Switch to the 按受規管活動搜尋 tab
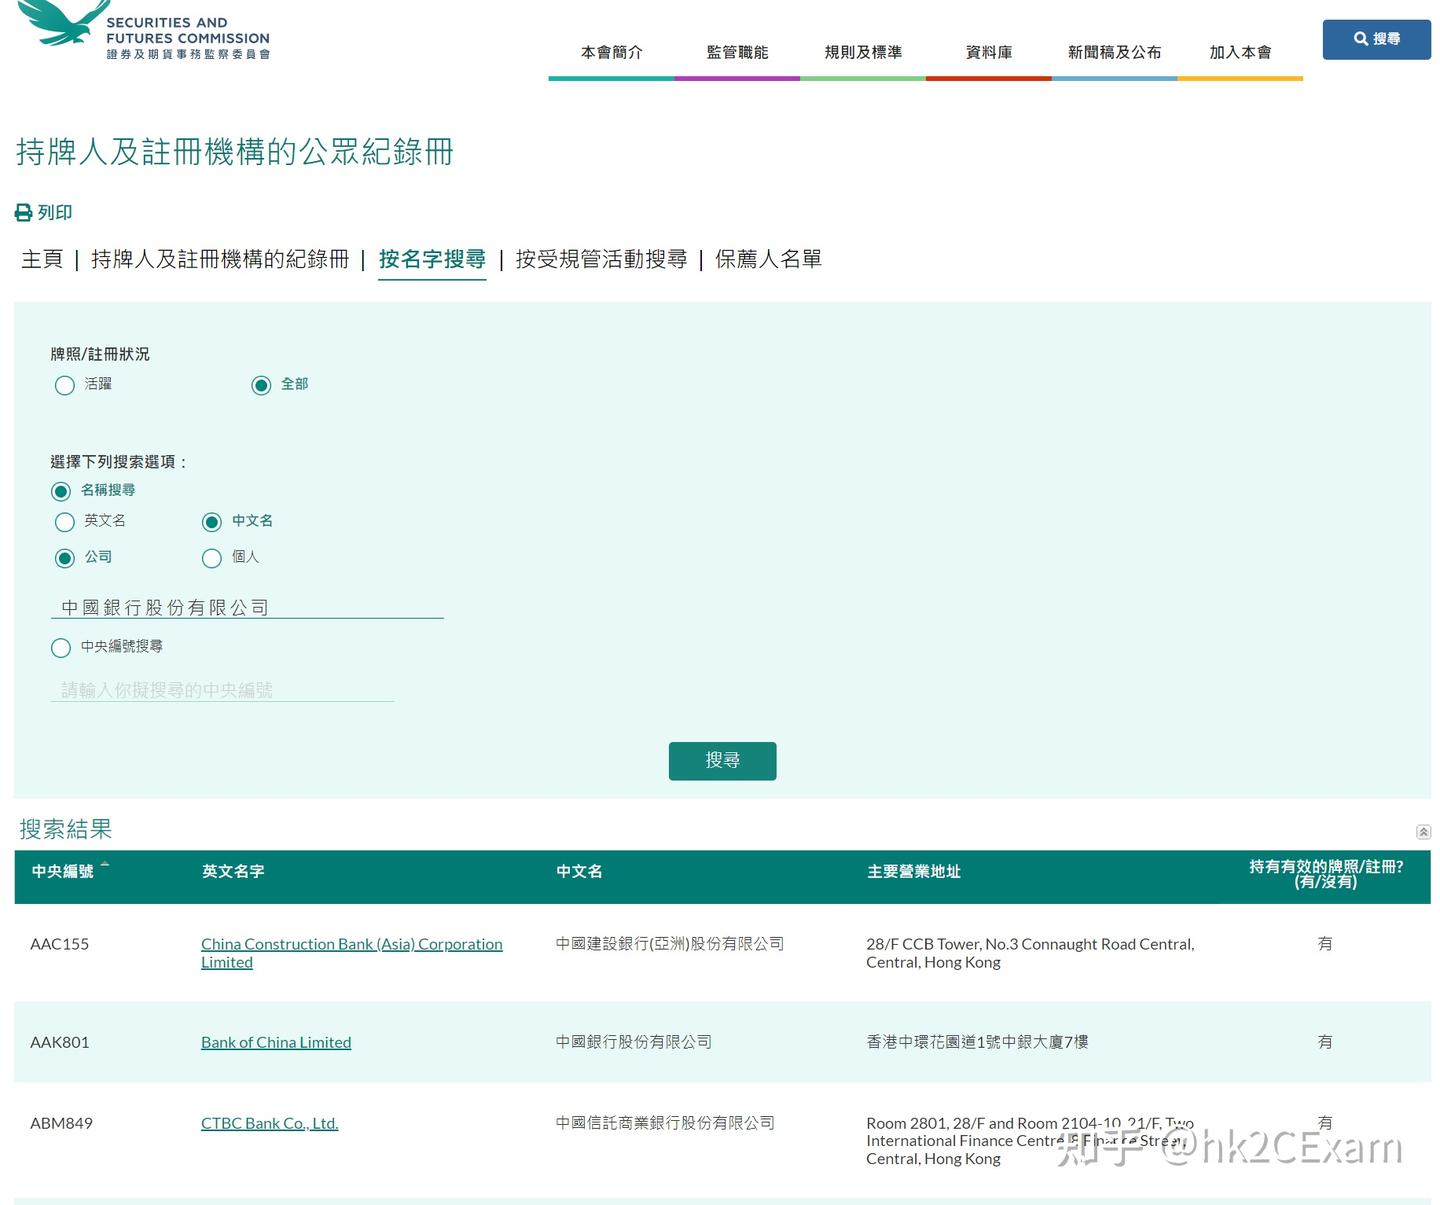The height and width of the screenshot is (1205, 1440). tap(600, 259)
